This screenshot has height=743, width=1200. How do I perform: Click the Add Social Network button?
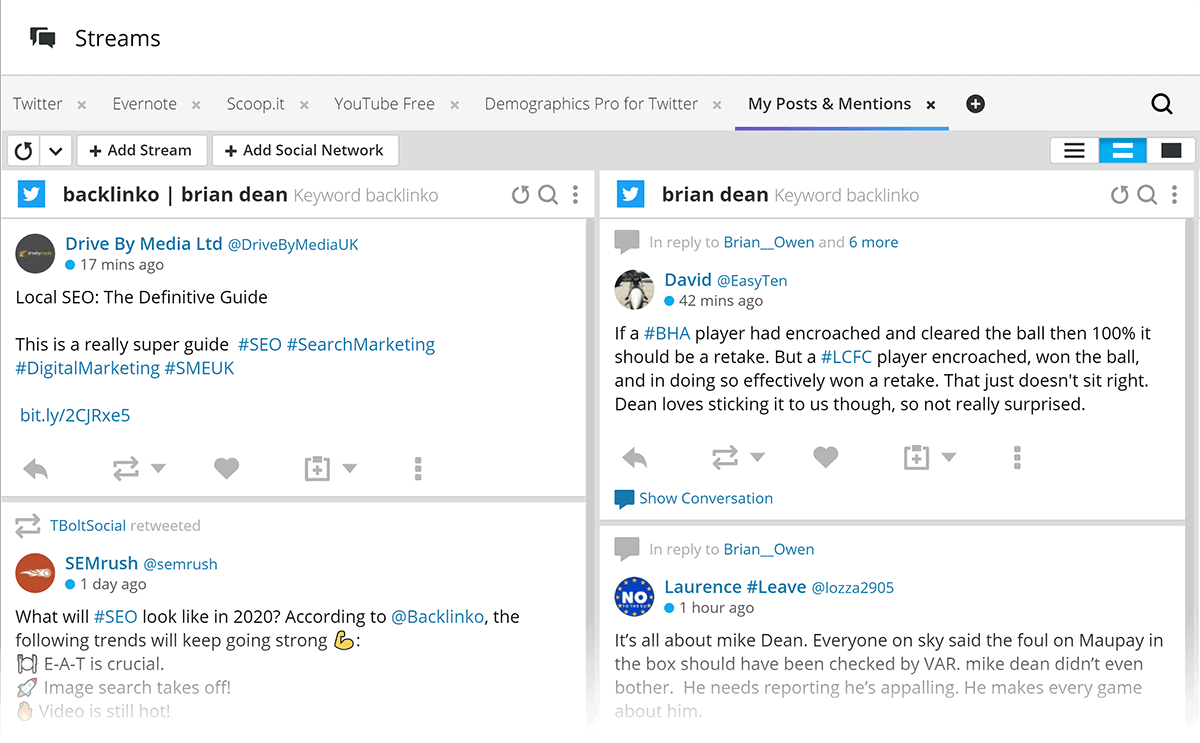click(305, 151)
